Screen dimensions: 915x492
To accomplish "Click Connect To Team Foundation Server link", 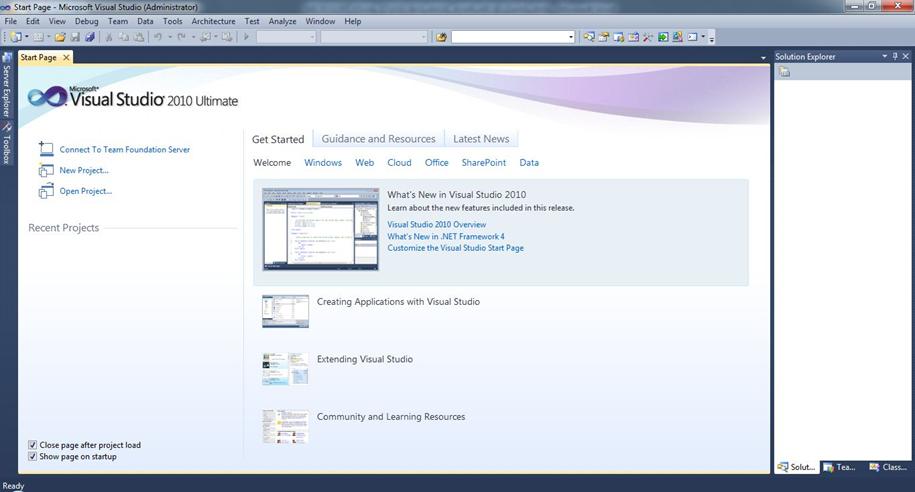I will (x=124, y=149).
